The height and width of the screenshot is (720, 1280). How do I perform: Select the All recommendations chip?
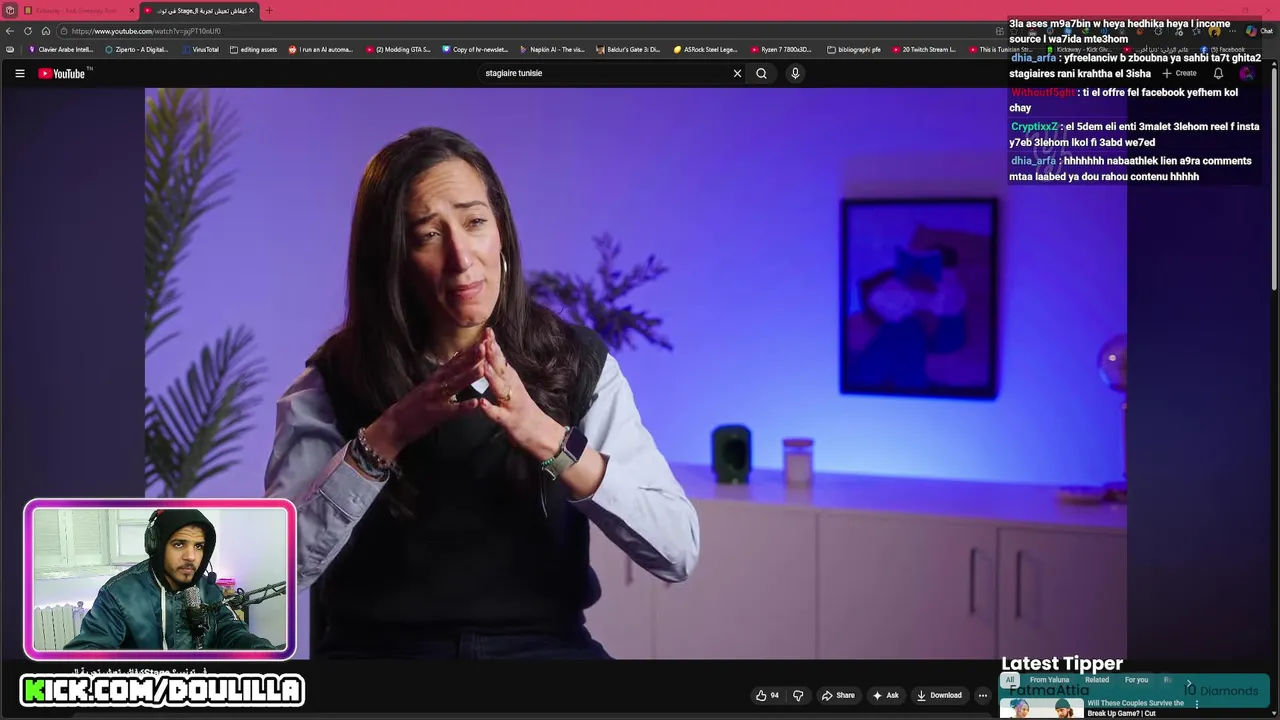click(1010, 680)
